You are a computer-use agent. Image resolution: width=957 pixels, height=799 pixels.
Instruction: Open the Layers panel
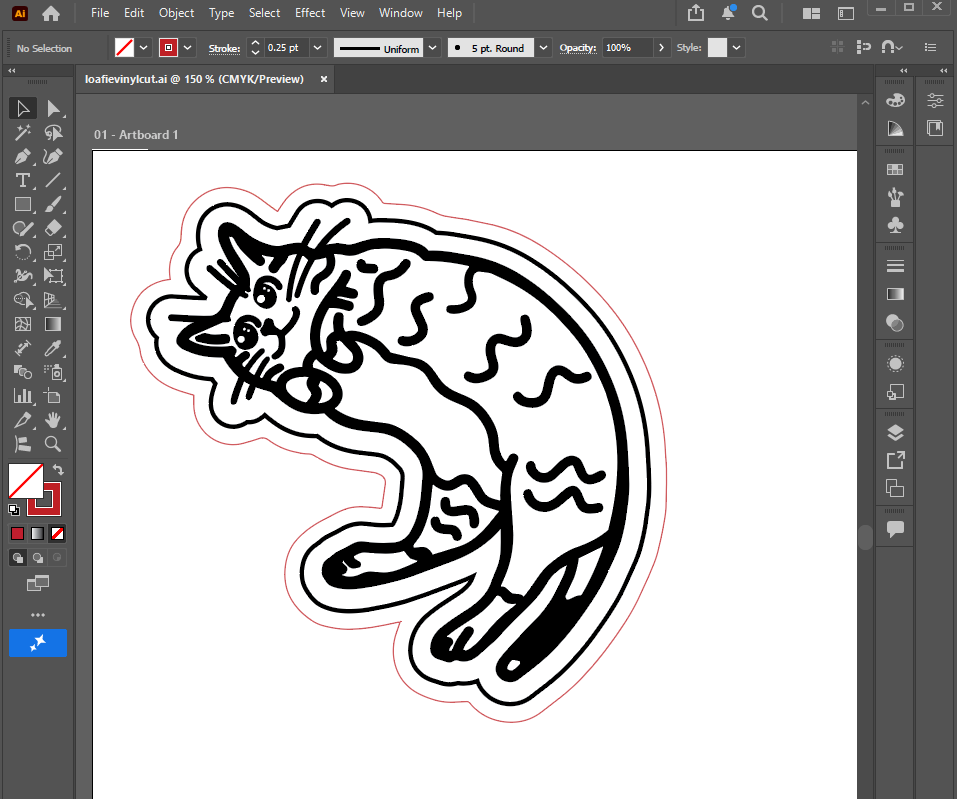895,432
